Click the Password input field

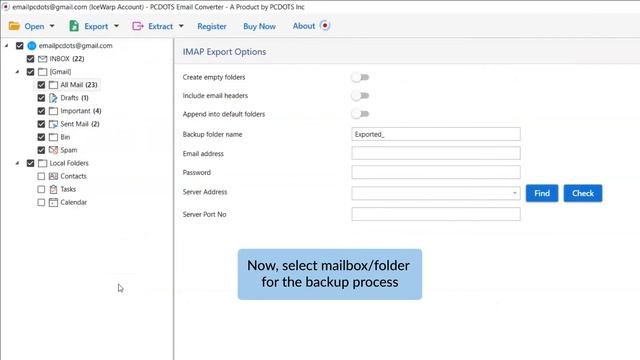(436, 172)
